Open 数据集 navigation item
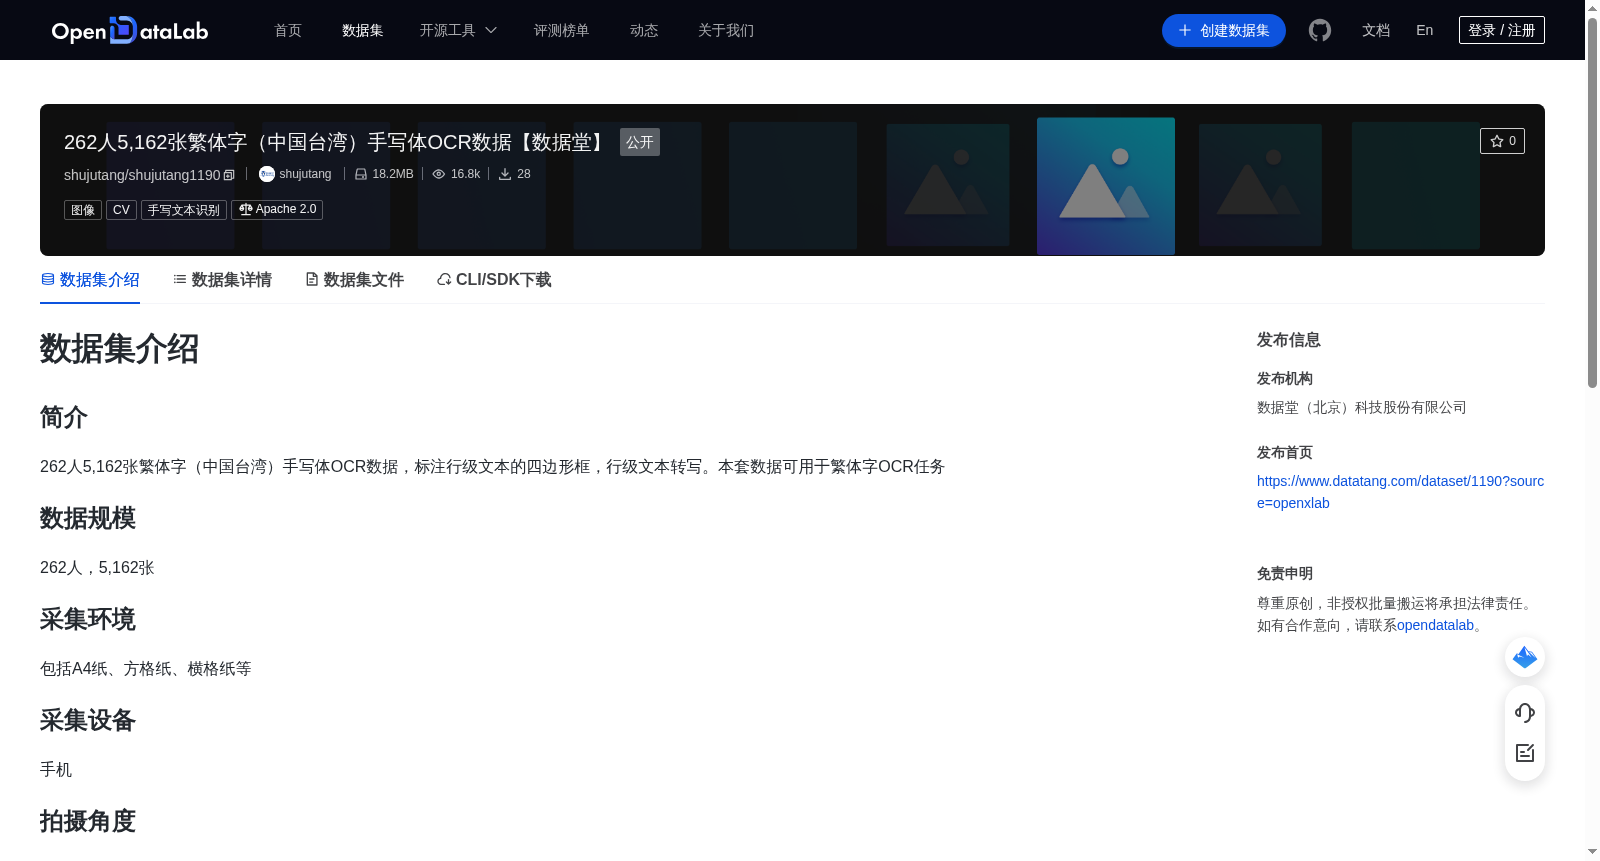This screenshot has width=1600, height=861. tap(362, 30)
